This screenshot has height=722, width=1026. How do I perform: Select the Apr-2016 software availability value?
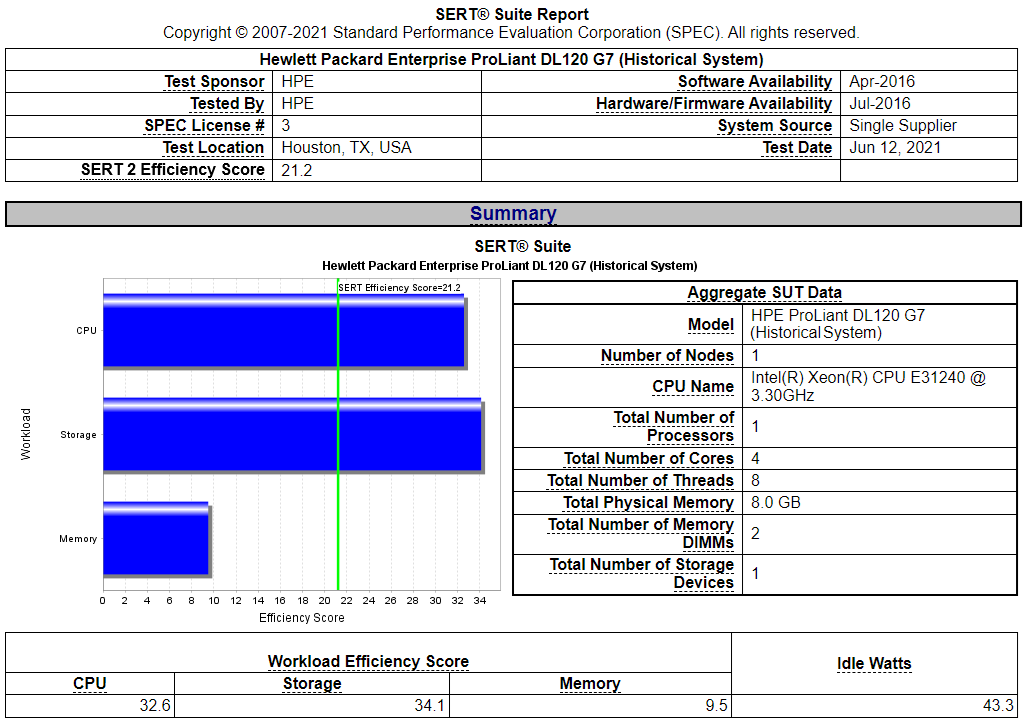point(882,82)
